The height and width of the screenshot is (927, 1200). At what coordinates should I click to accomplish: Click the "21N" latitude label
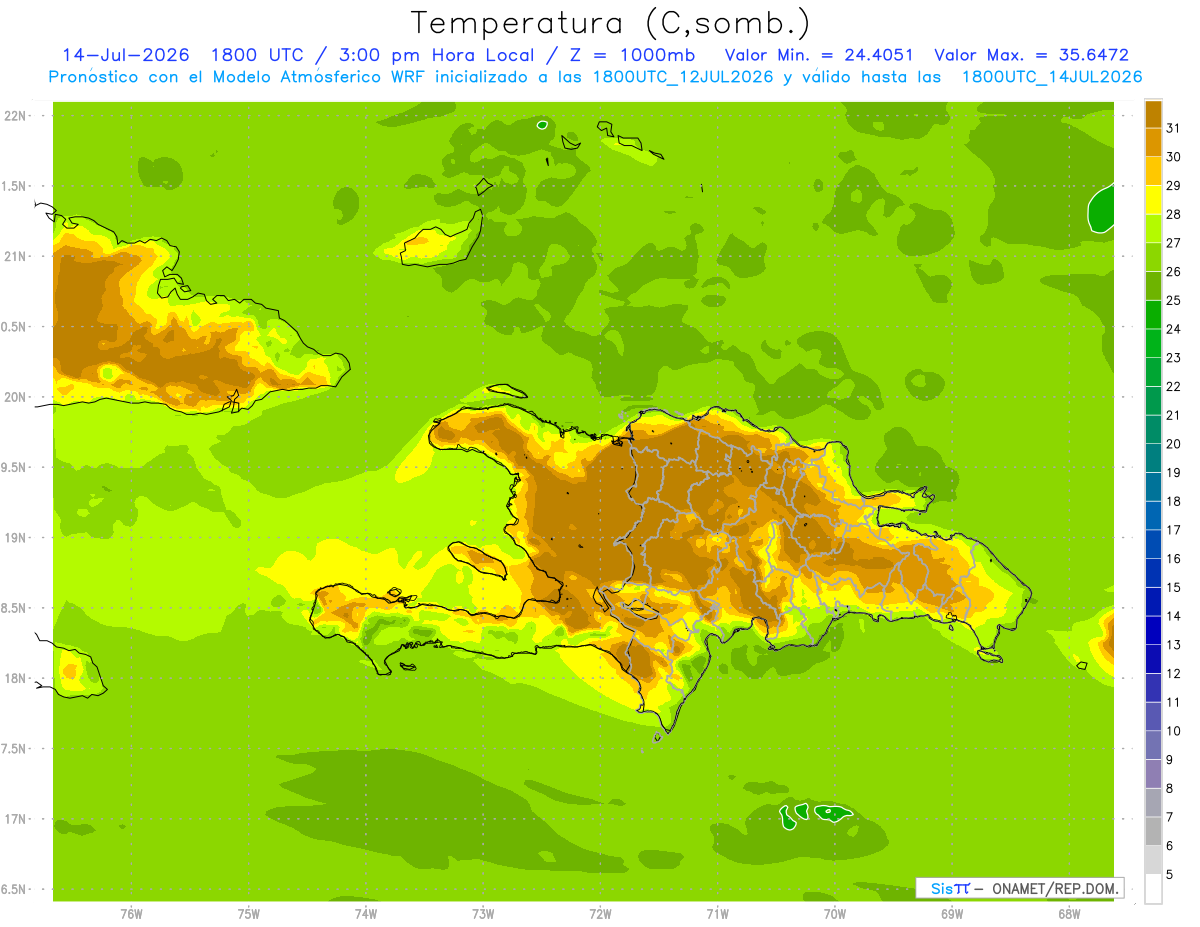pyautogui.click(x=14, y=256)
